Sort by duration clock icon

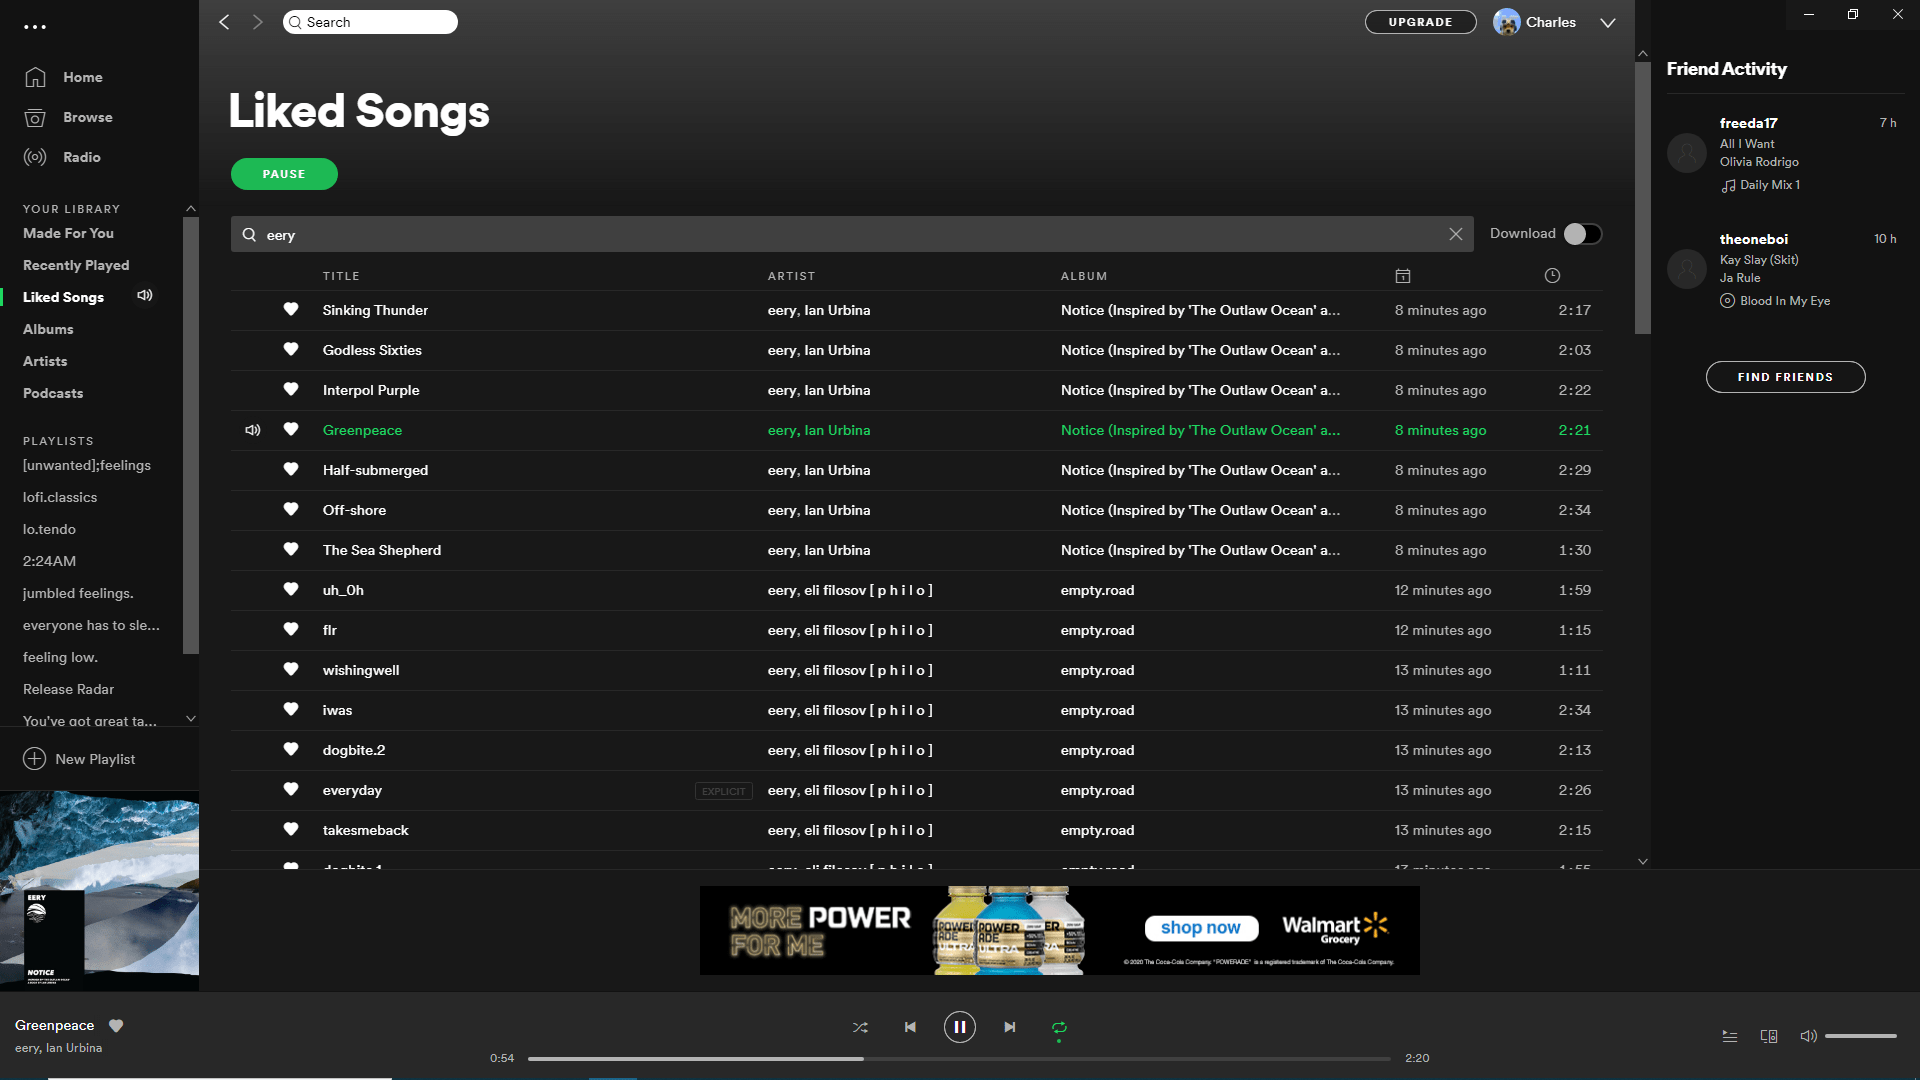click(x=1552, y=276)
